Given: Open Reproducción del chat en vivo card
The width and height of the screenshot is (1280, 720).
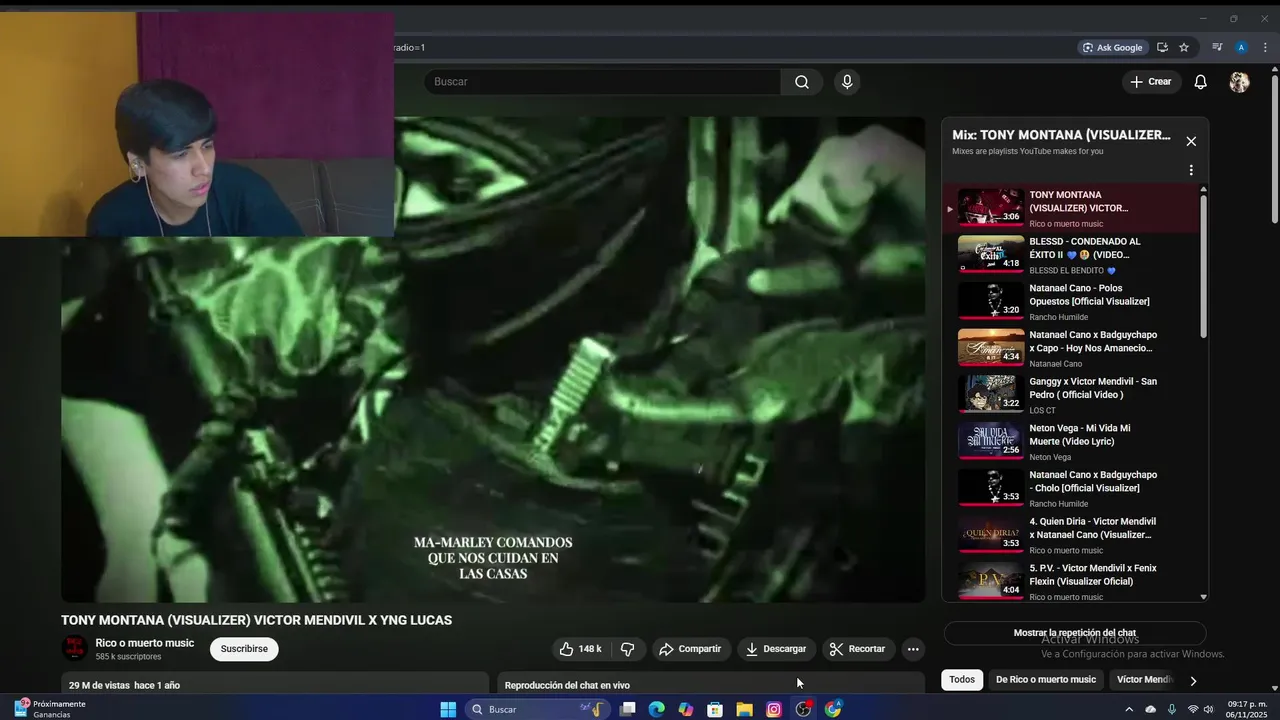Looking at the screenshot, I should point(711,684).
